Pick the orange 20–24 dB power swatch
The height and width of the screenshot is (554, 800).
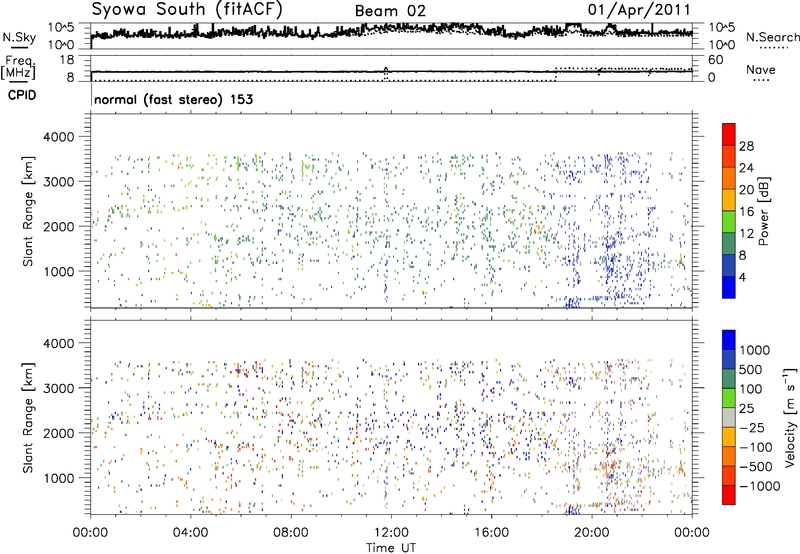(x=729, y=178)
